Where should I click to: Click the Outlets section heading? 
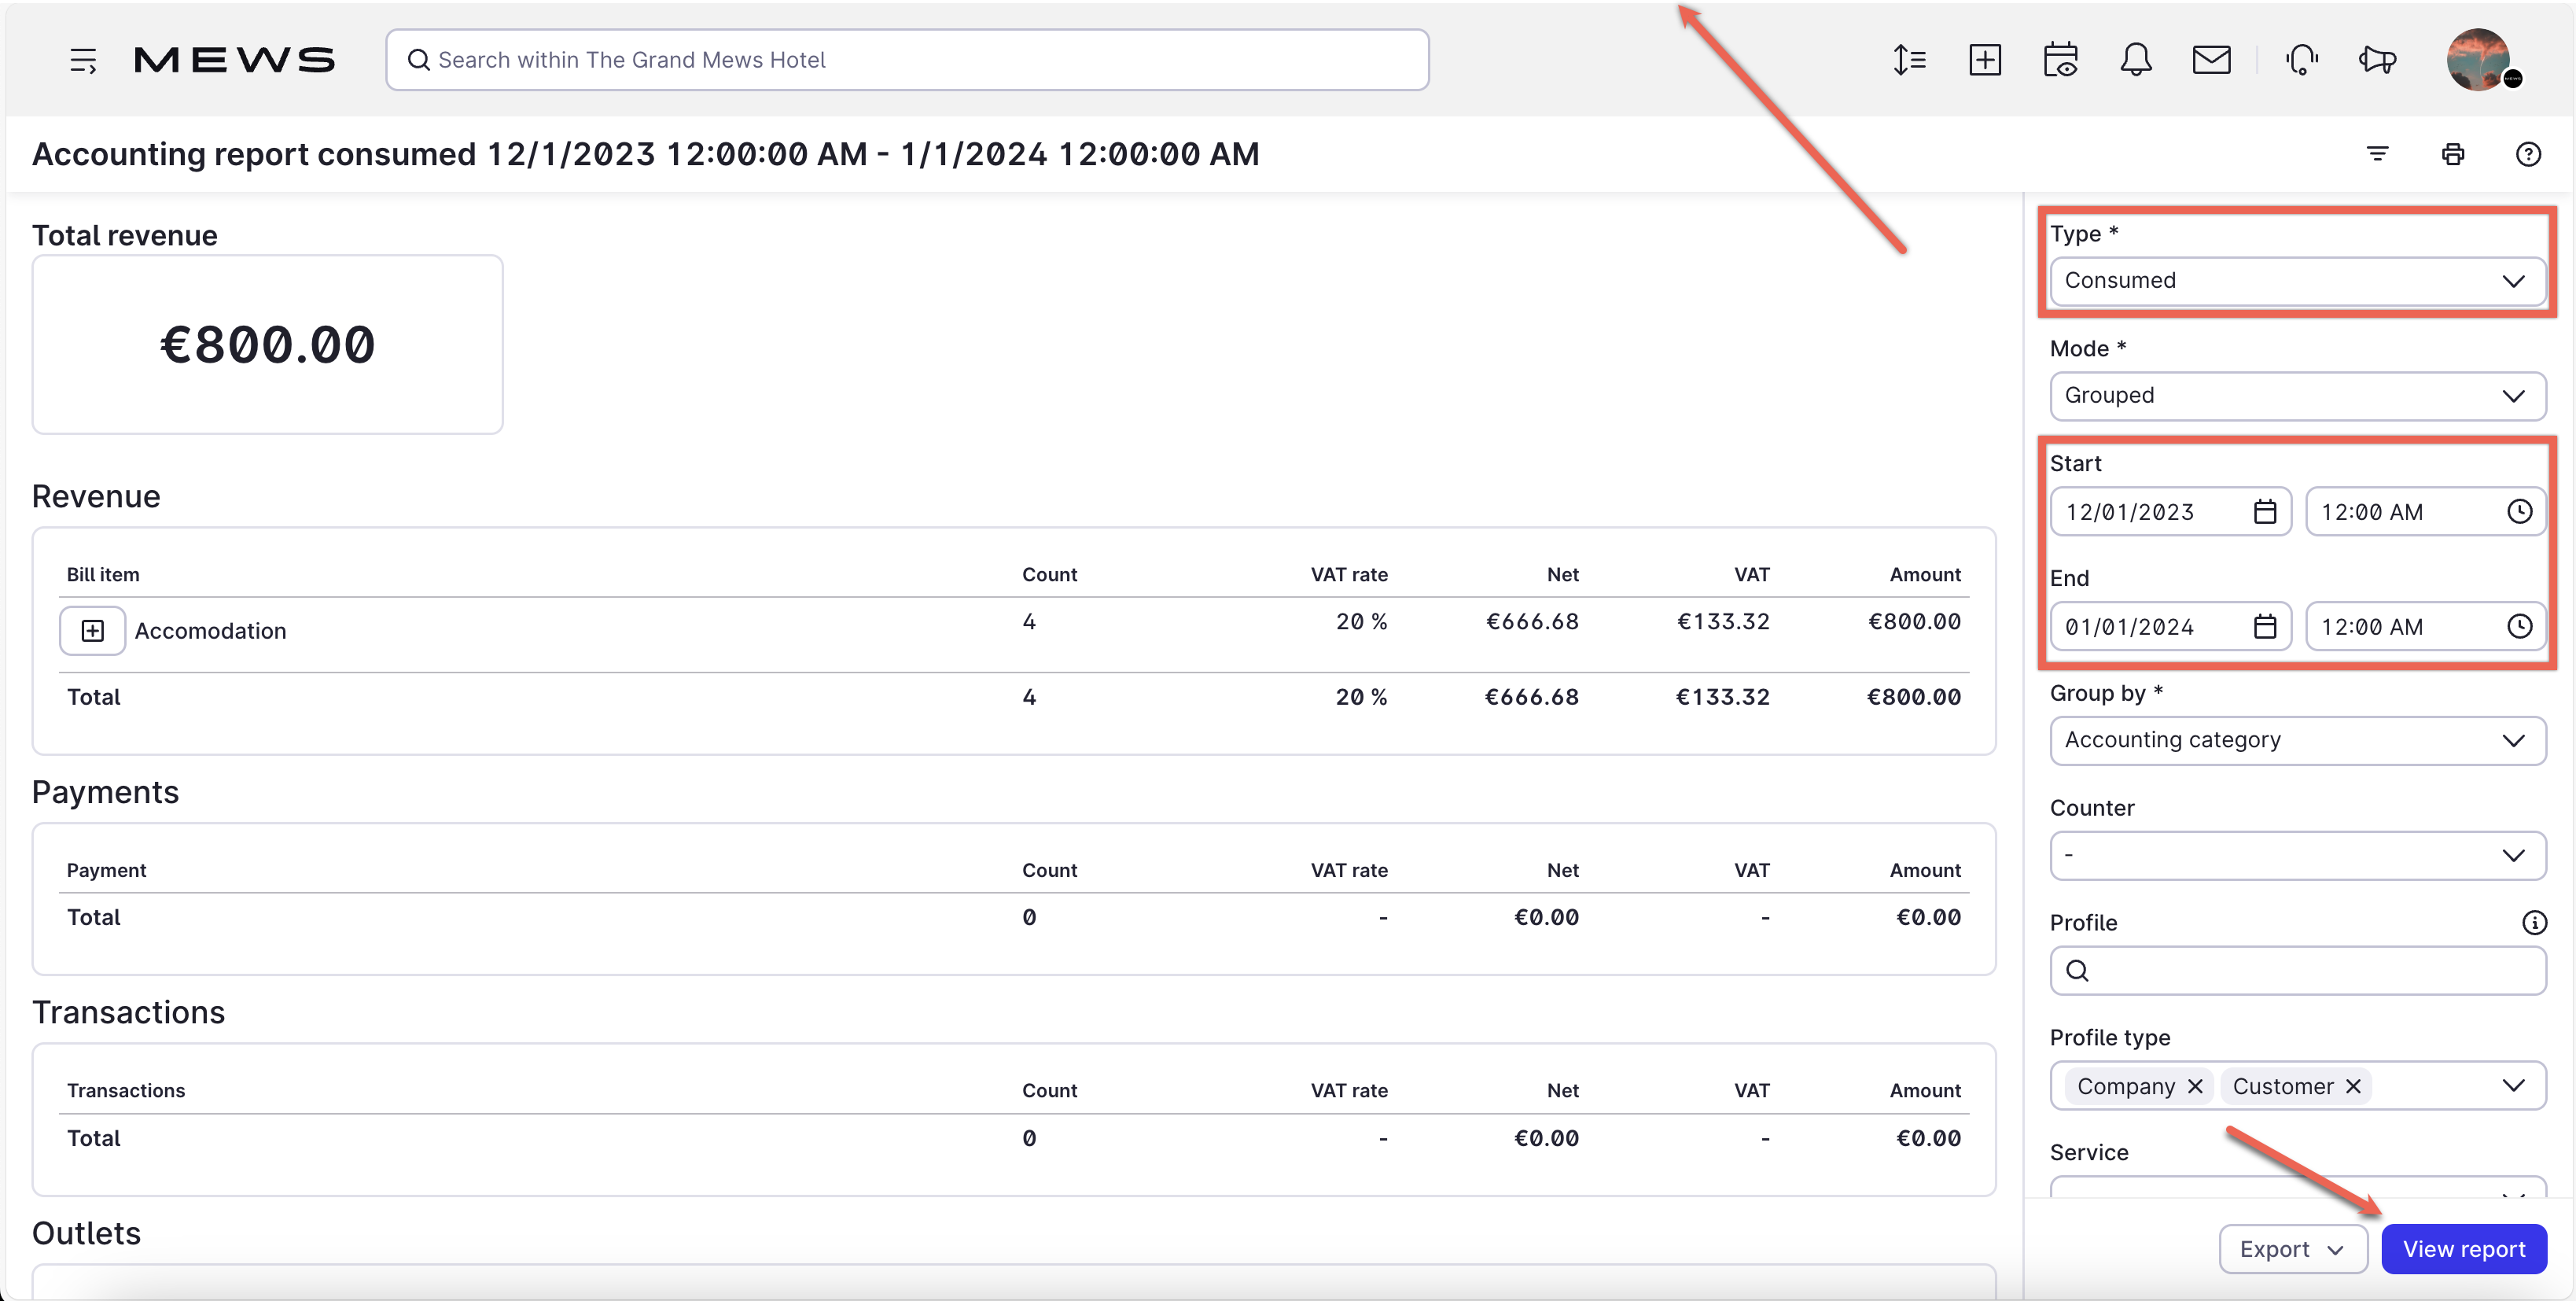click(x=86, y=1234)
